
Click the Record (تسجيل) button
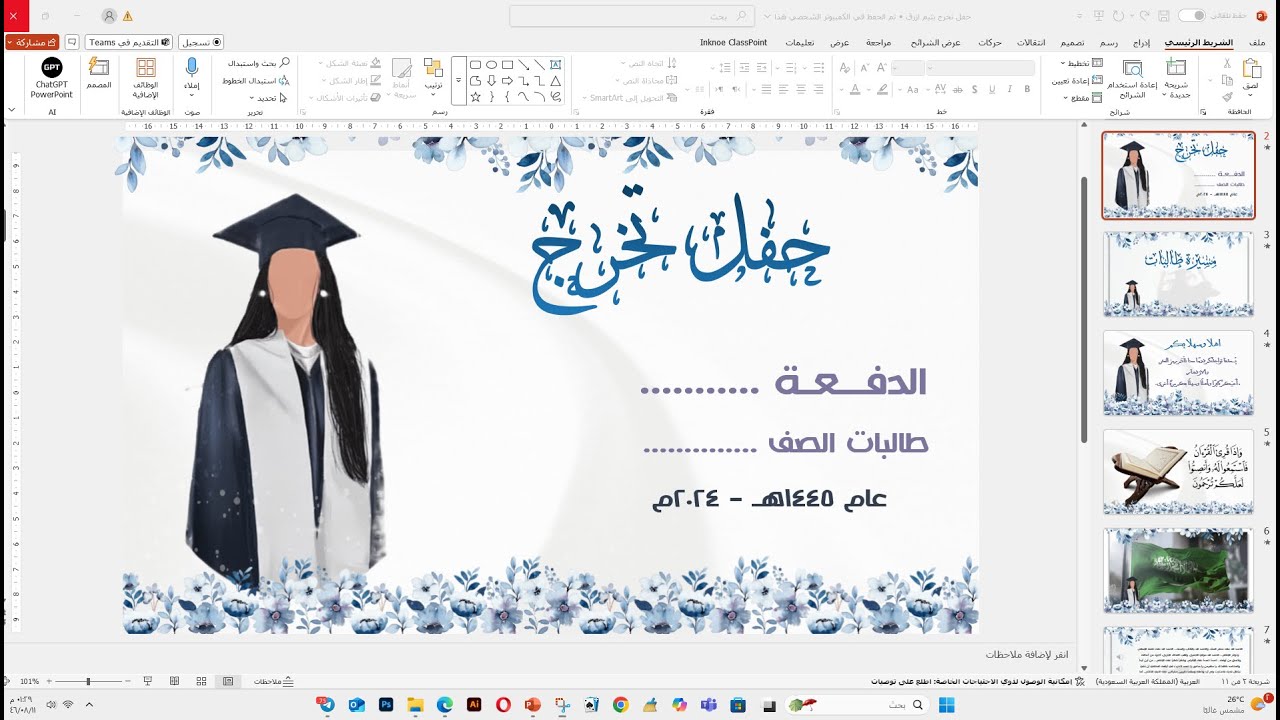202,42
